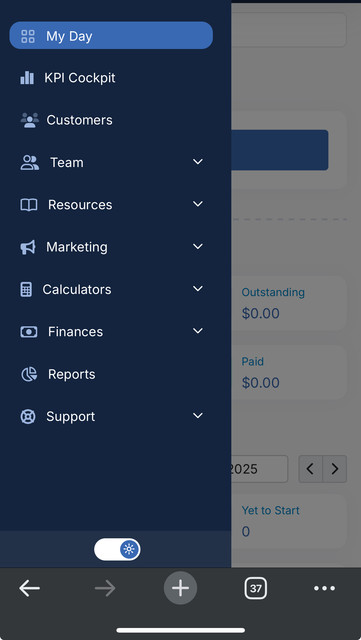Click the Finances money bill icon
This screenshot has height=640, width=361.
tap(29, 332)
